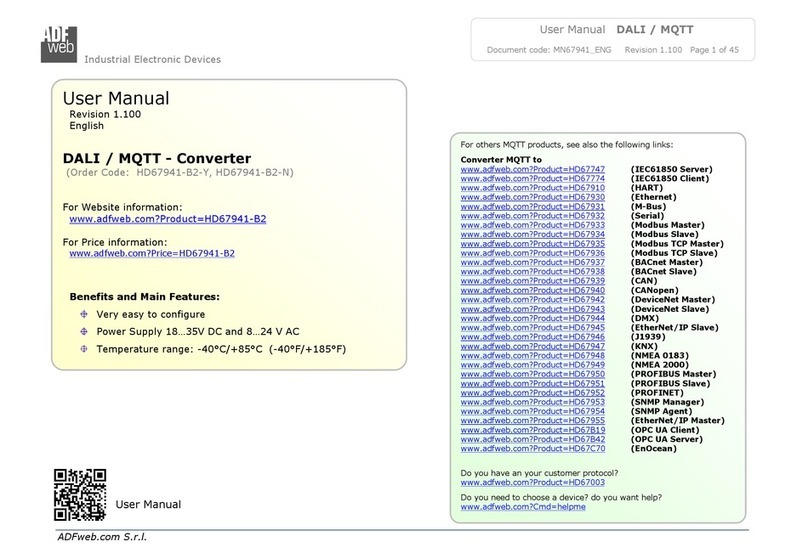Click the Cmd=helpme help link

523,507
